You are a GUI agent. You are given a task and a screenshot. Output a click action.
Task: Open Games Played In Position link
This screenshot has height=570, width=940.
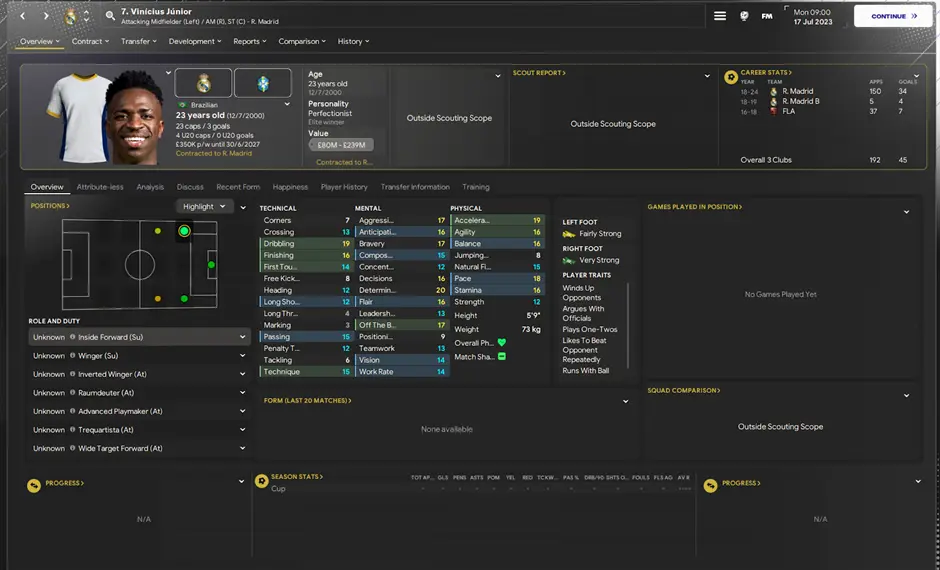695,207
